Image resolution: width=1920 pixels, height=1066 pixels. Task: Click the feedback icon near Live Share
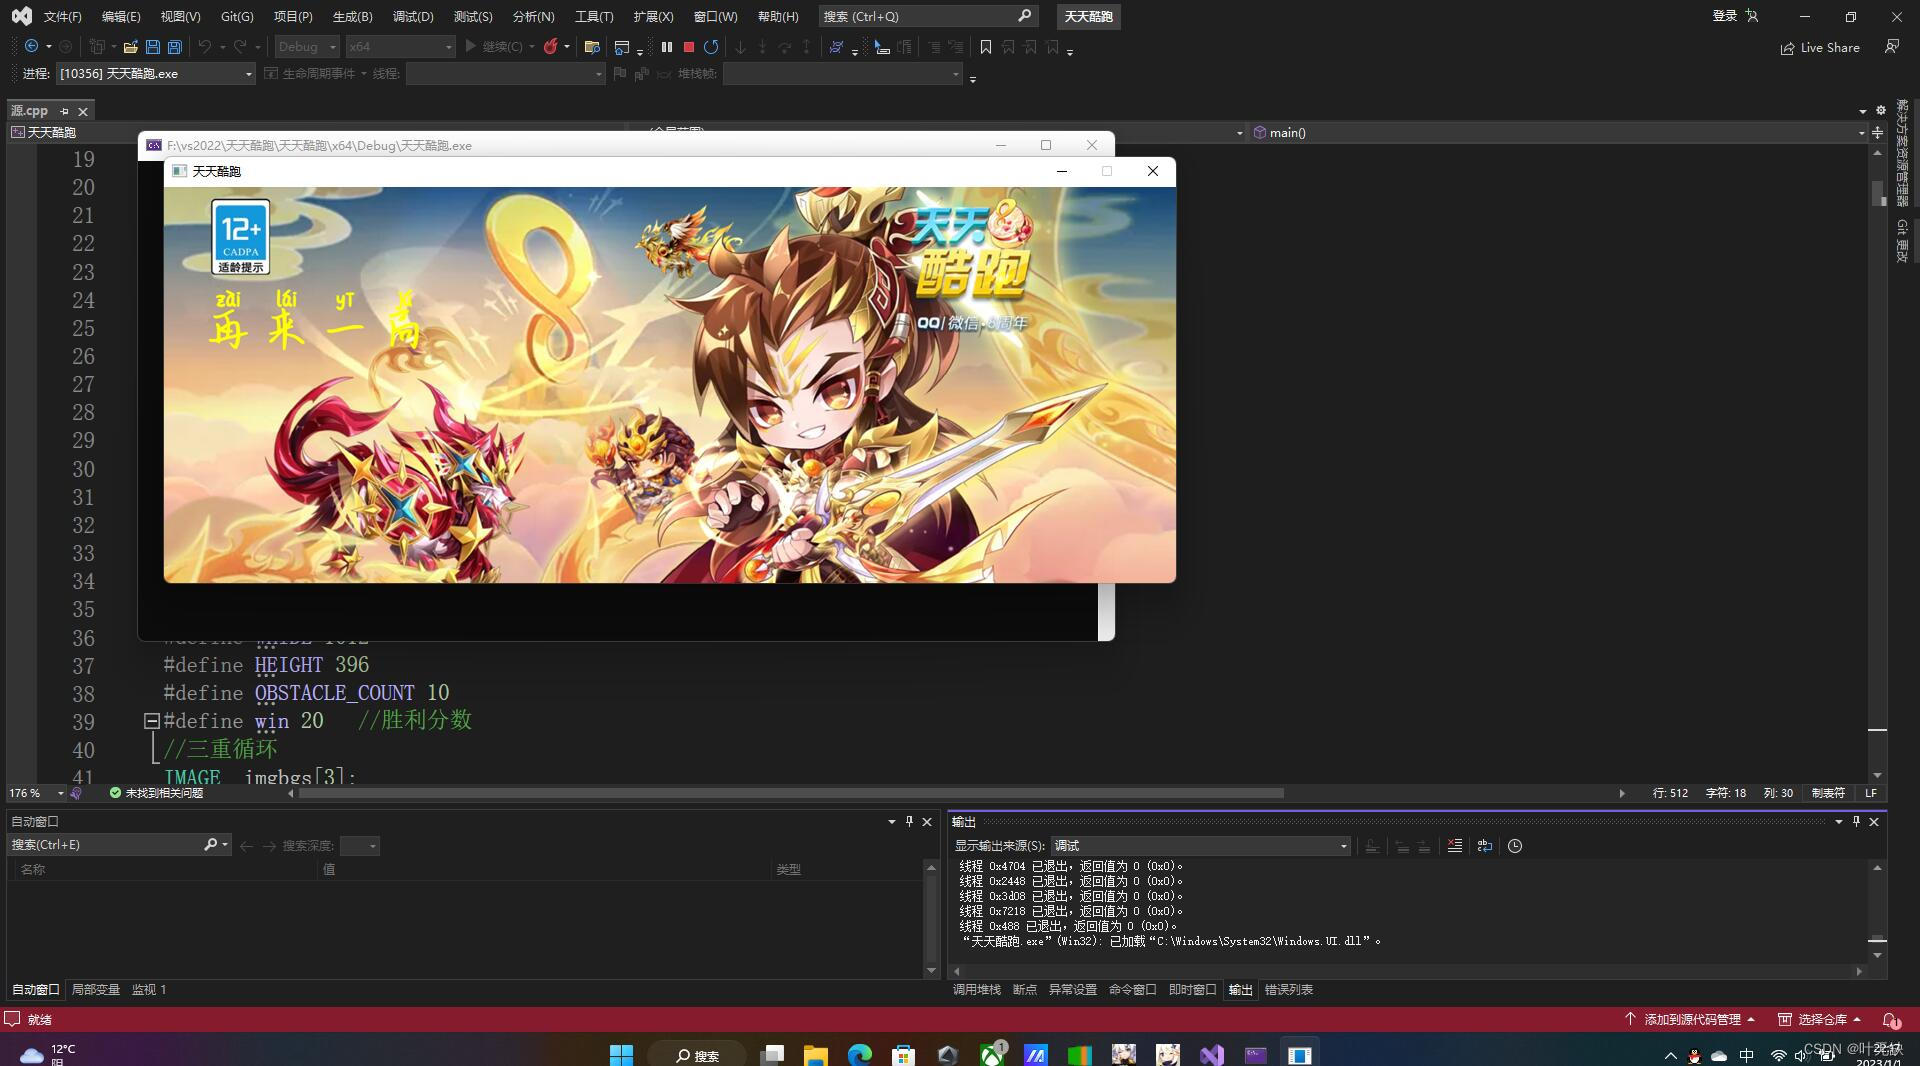(1892, 47)
